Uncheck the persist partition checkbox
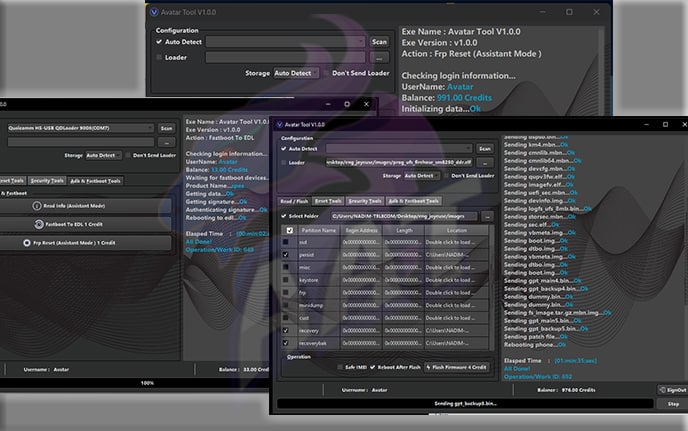This screenshot has width=688, height=431. (286, 255)
